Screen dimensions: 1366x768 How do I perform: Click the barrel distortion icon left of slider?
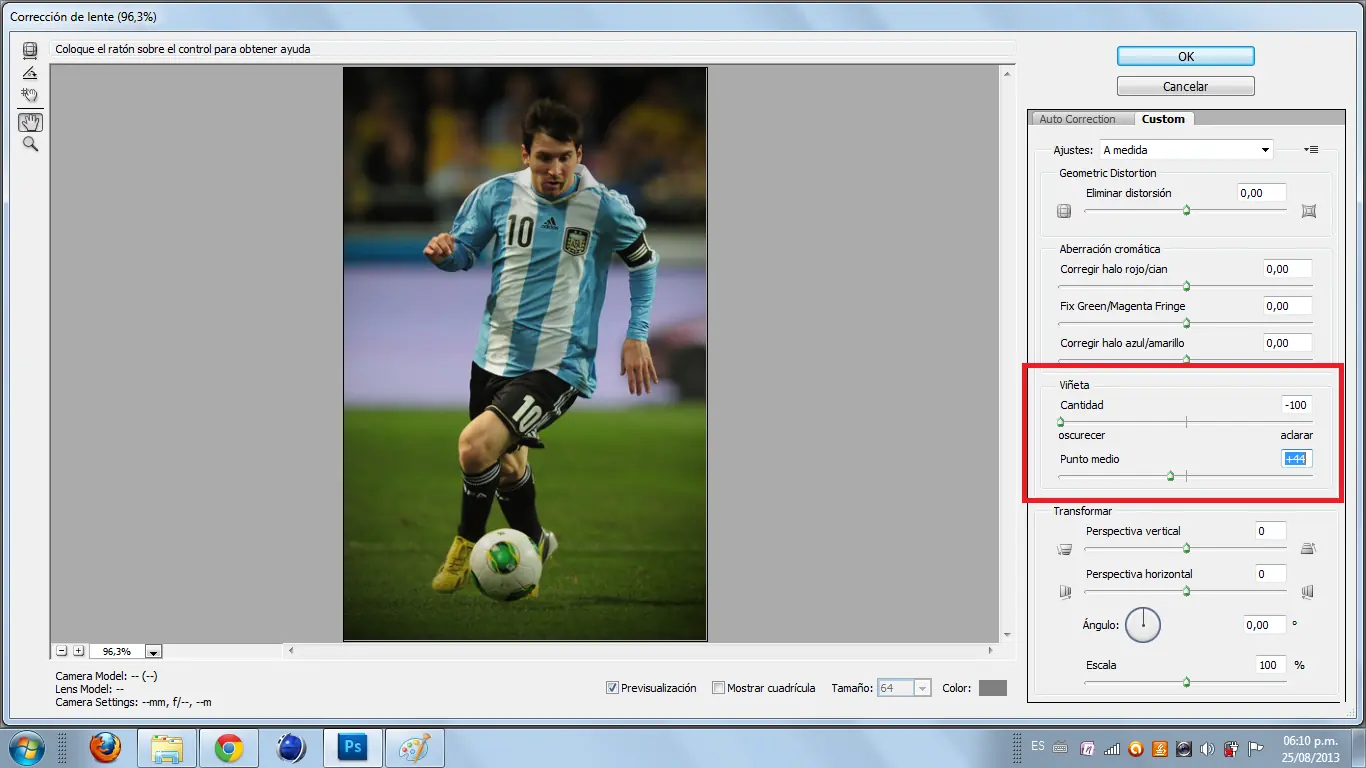pos(1064,211)
